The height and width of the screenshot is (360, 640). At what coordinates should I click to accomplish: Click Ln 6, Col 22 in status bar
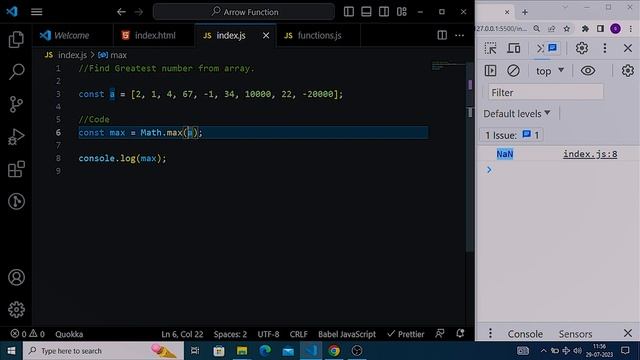coord(182,334)
